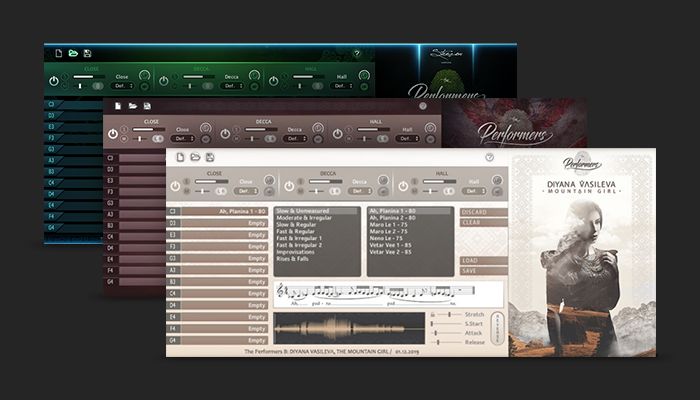
Task: Open DECCA Def. dropdown in beige window
Action: pos(360,191)
